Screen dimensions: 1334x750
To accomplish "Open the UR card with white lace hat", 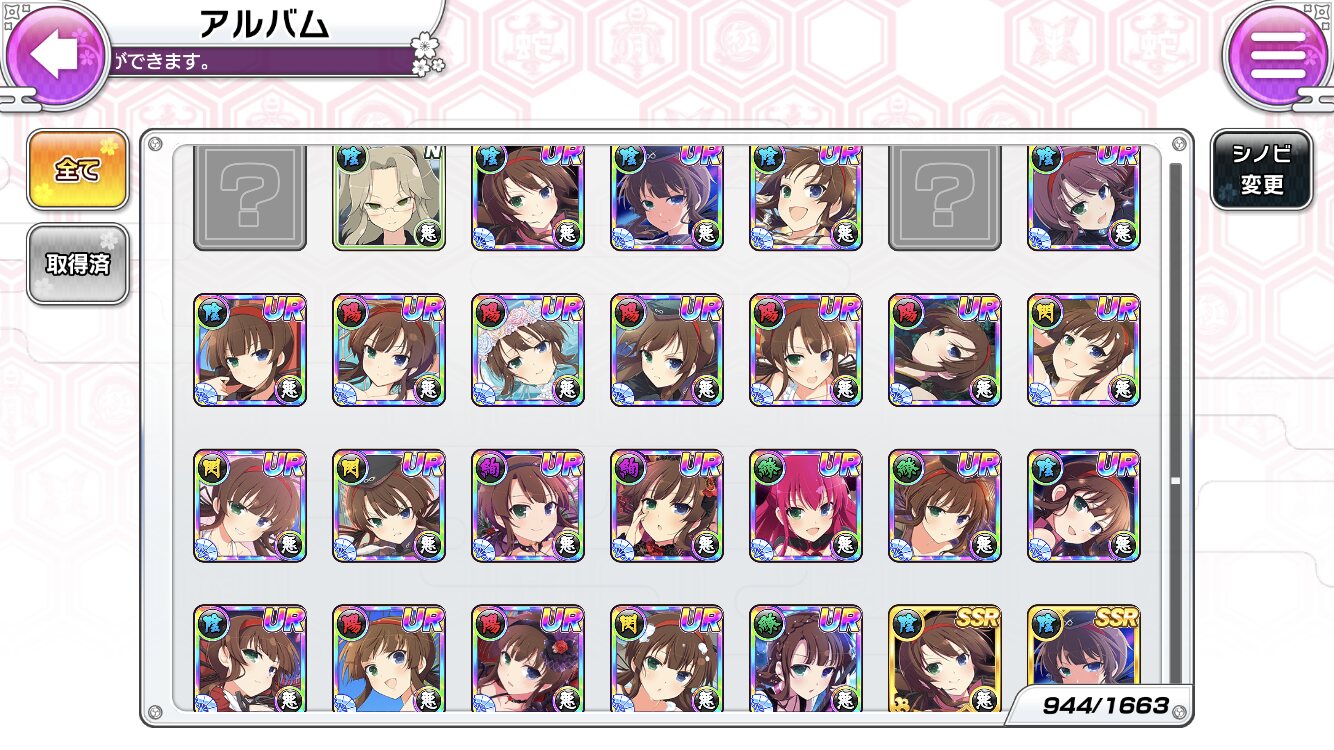I will tap(527, 350).
